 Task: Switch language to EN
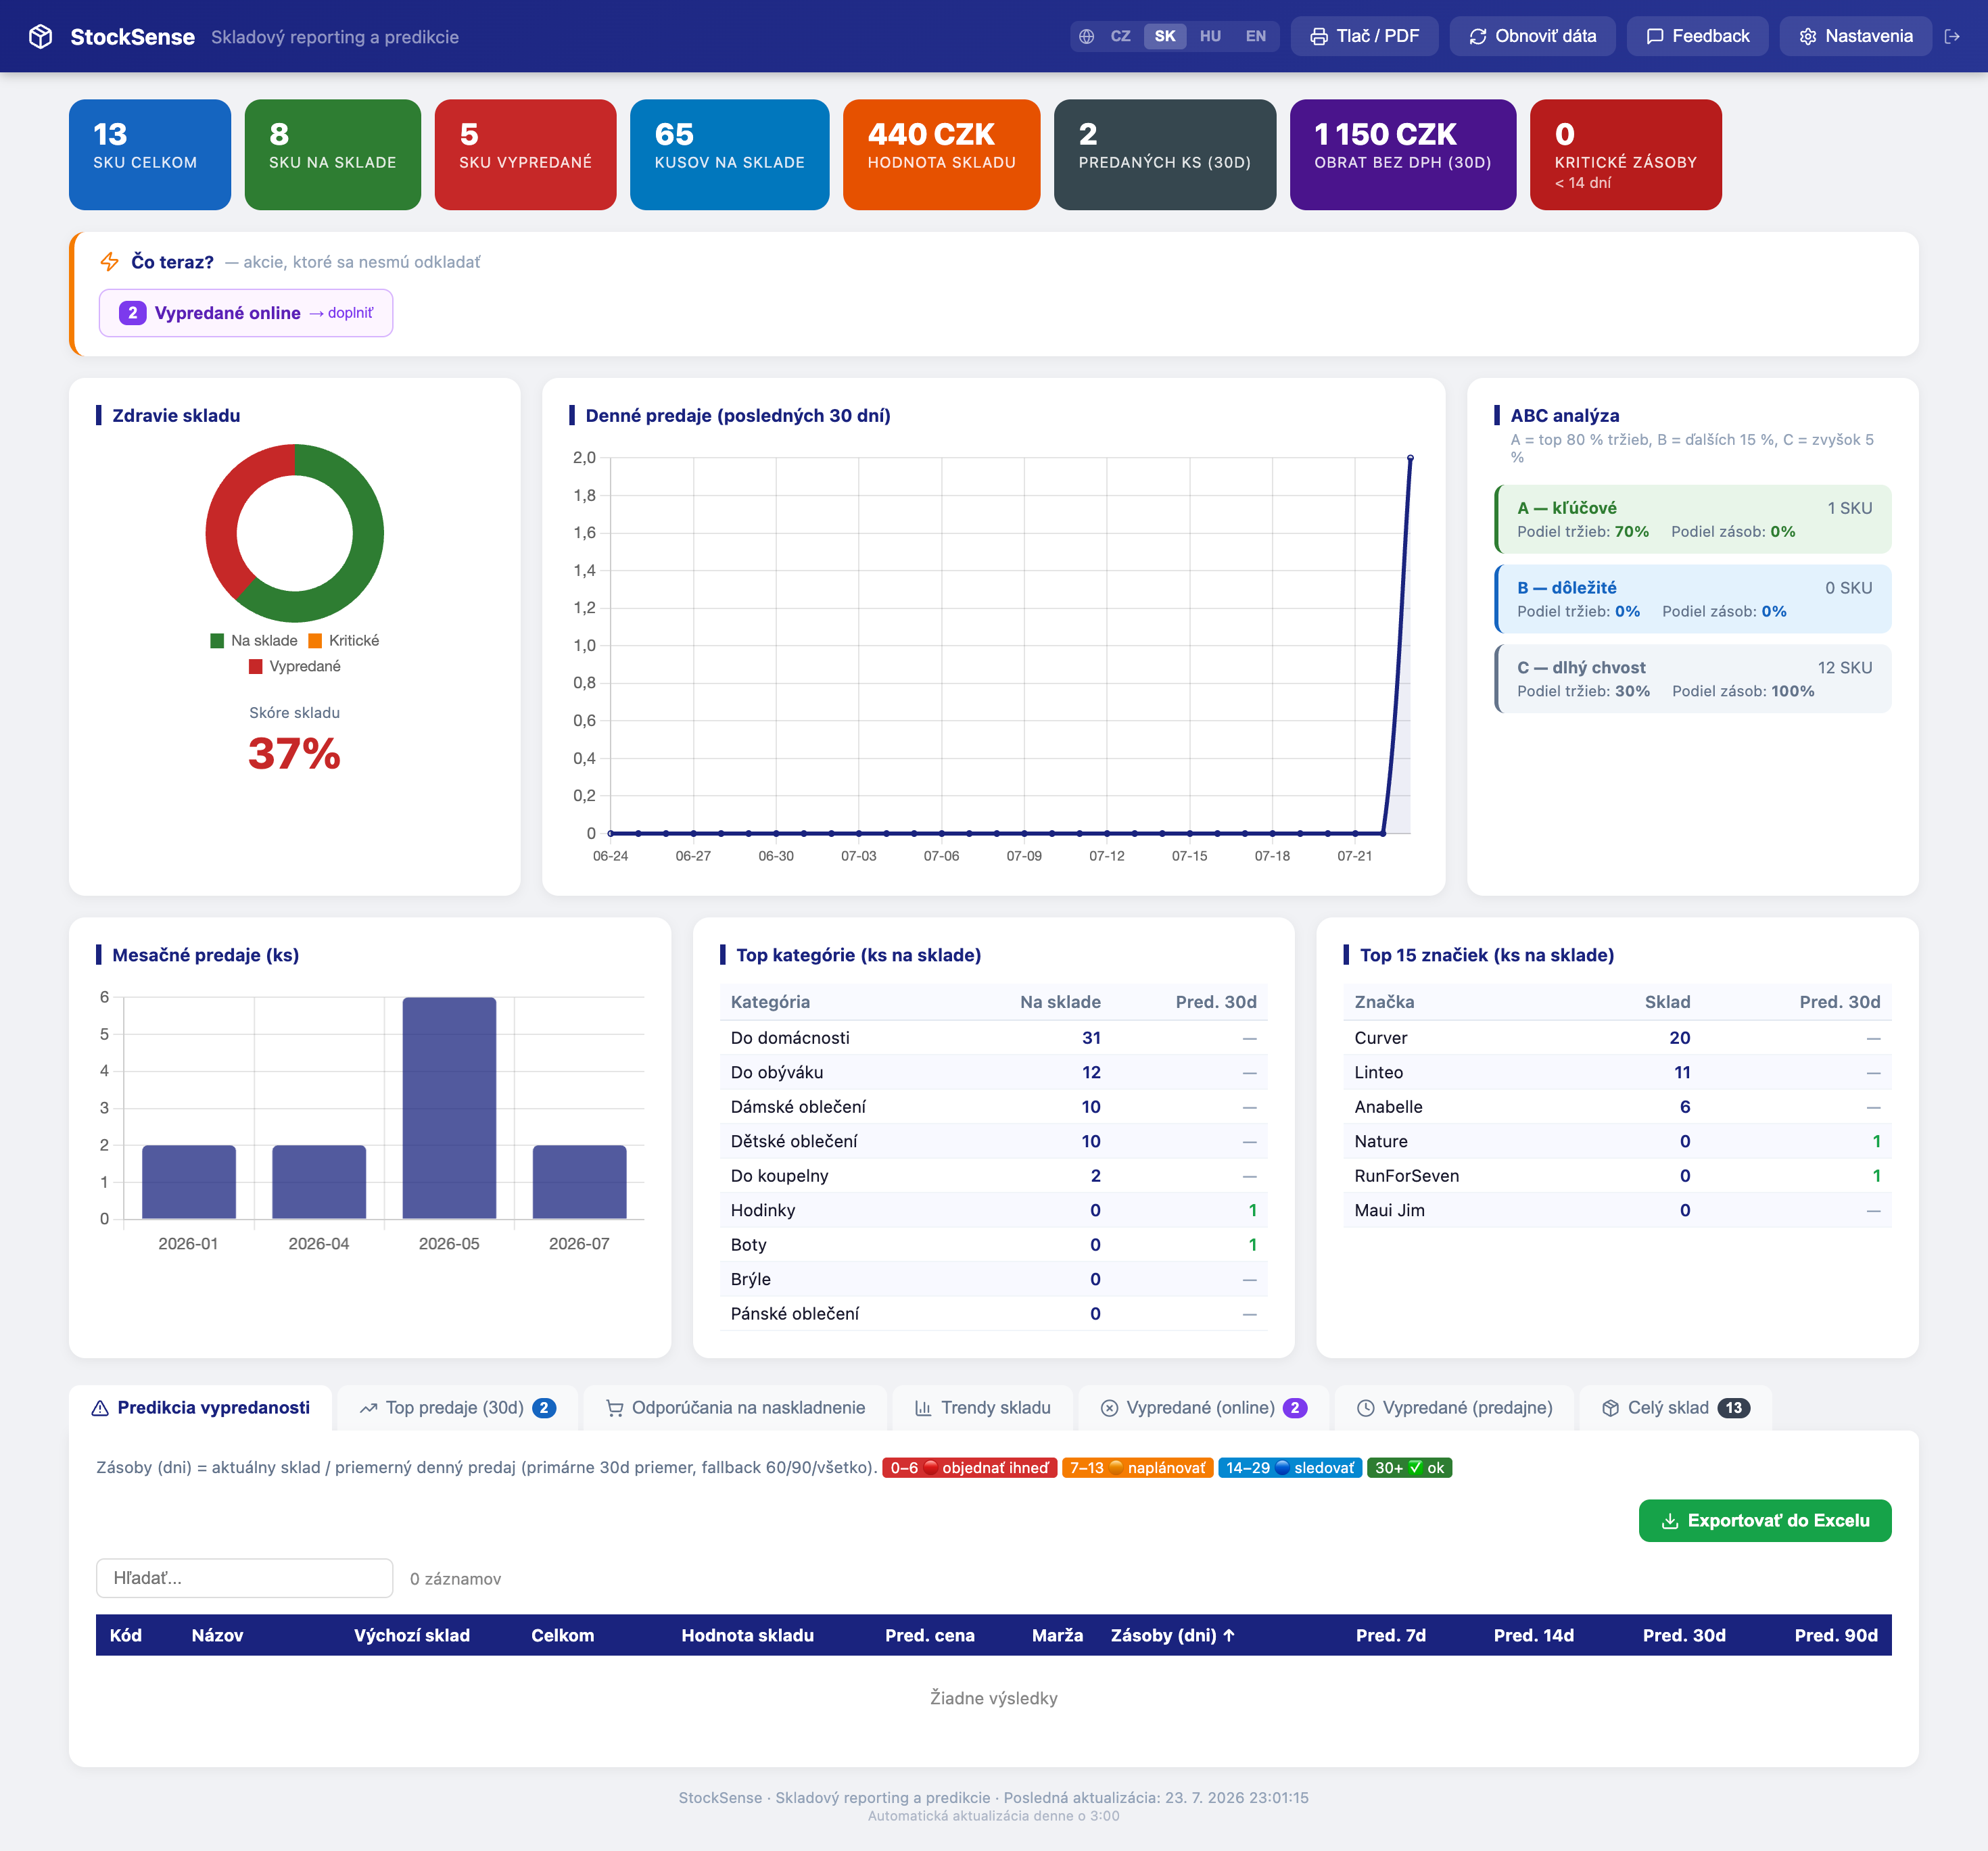[x=1255, y=37]
